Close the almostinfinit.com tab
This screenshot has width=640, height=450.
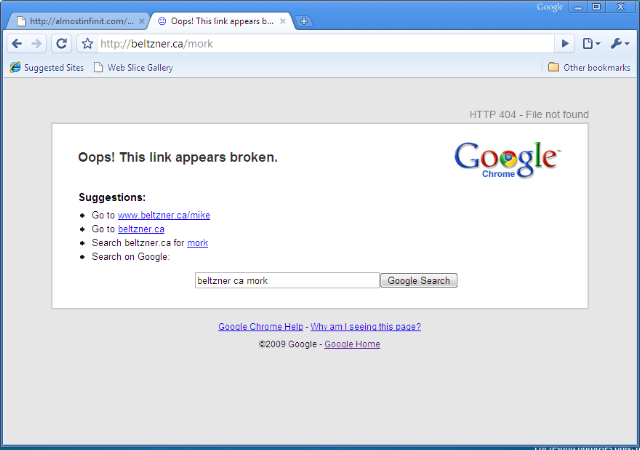coord(142,21)
